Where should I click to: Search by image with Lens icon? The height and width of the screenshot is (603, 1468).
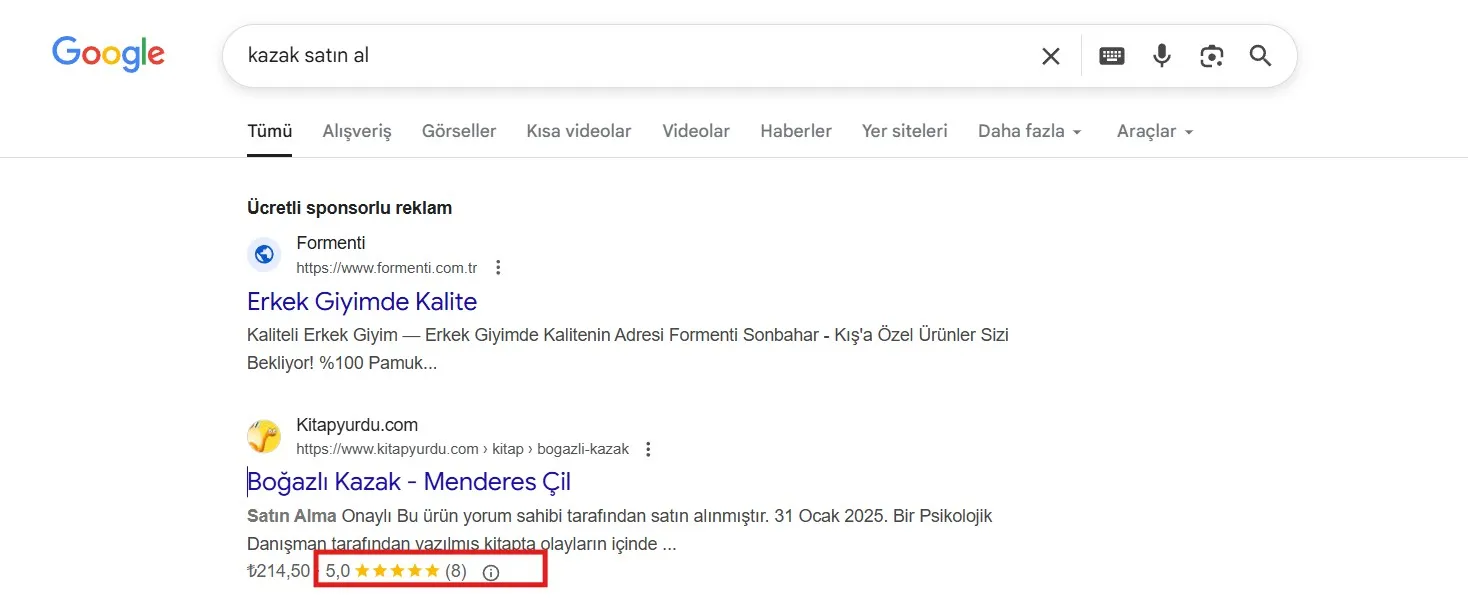(1211, 56)
